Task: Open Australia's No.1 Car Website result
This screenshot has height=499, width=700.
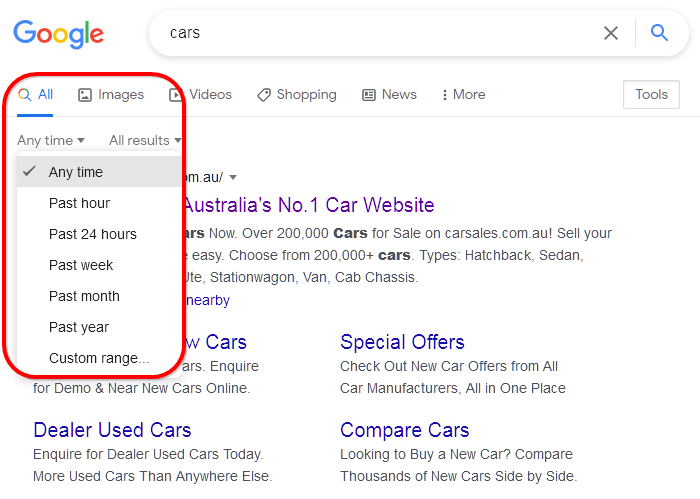Action: tap(309, 205)
